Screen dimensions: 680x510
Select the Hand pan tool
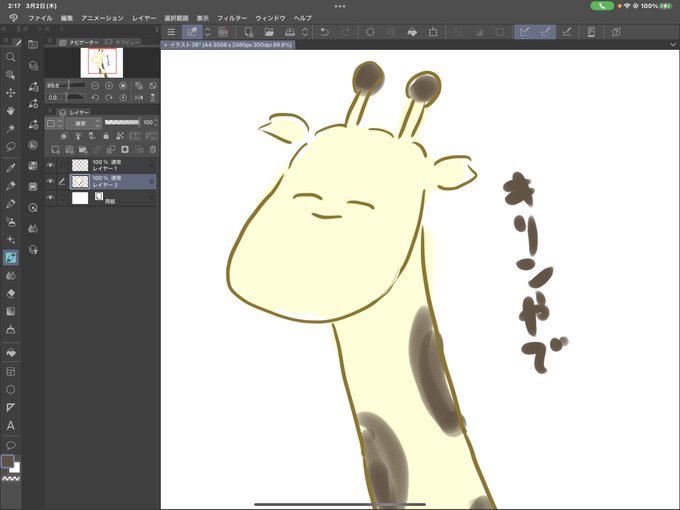click(x=11, y=111)
